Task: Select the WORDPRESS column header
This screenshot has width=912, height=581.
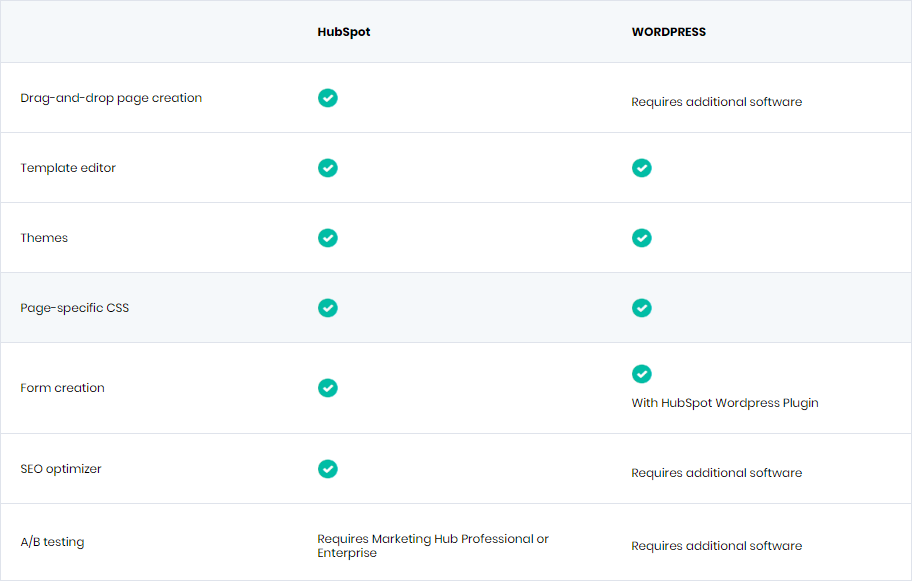Action: coord(668,32)
